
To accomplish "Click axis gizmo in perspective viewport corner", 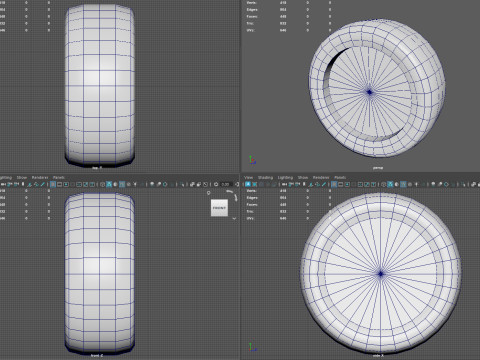I will click(x=252, y=160).
